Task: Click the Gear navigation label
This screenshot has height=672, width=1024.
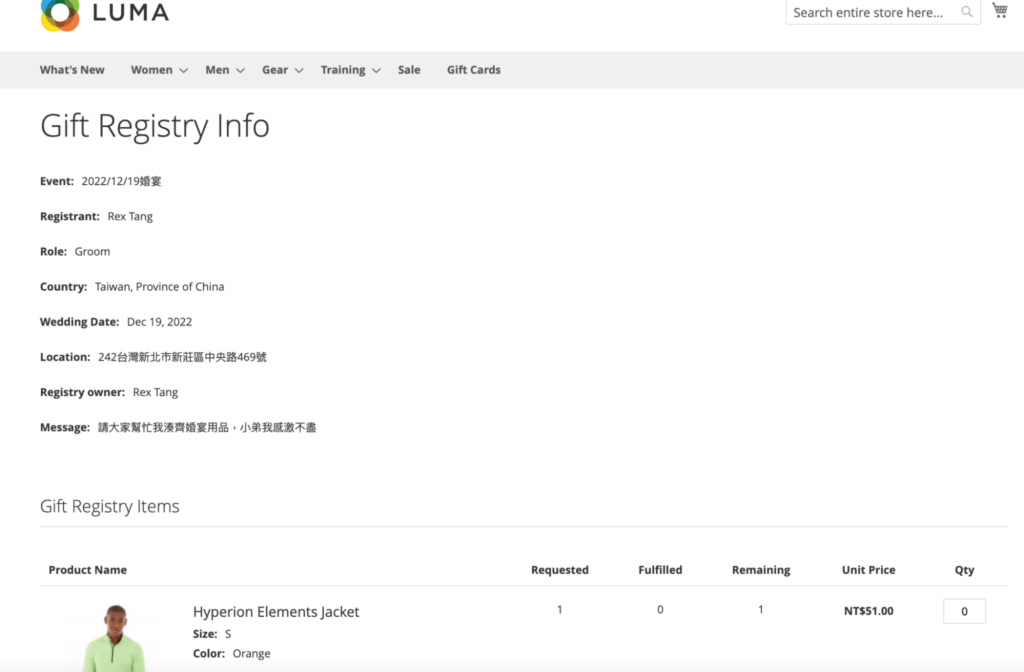Action: click(275, 70)
